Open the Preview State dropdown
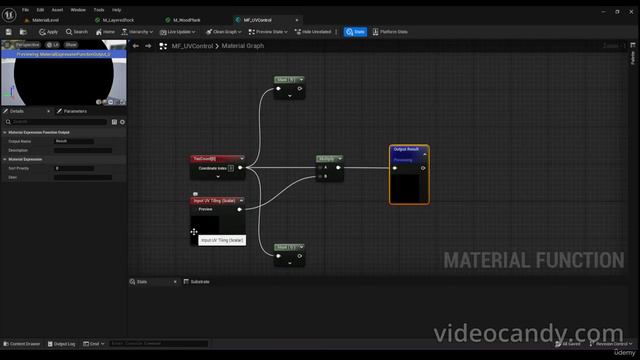Screen dimensions: 640x360 [x=268, y=32]
